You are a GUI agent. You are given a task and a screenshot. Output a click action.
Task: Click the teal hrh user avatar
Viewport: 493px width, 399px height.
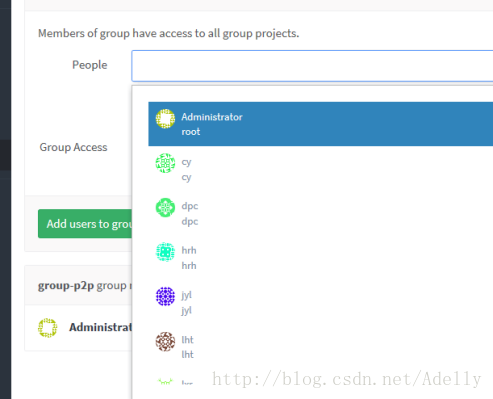165,252
